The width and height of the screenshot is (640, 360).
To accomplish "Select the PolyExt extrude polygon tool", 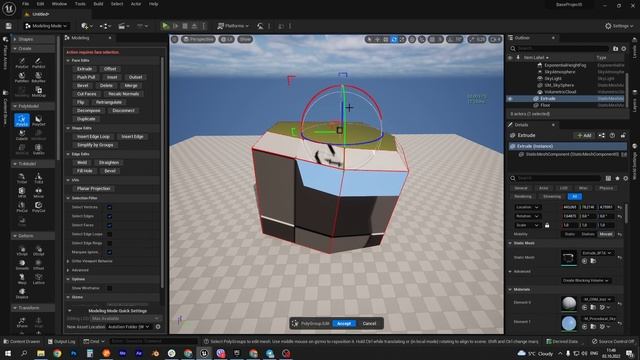I will (22, 63).
